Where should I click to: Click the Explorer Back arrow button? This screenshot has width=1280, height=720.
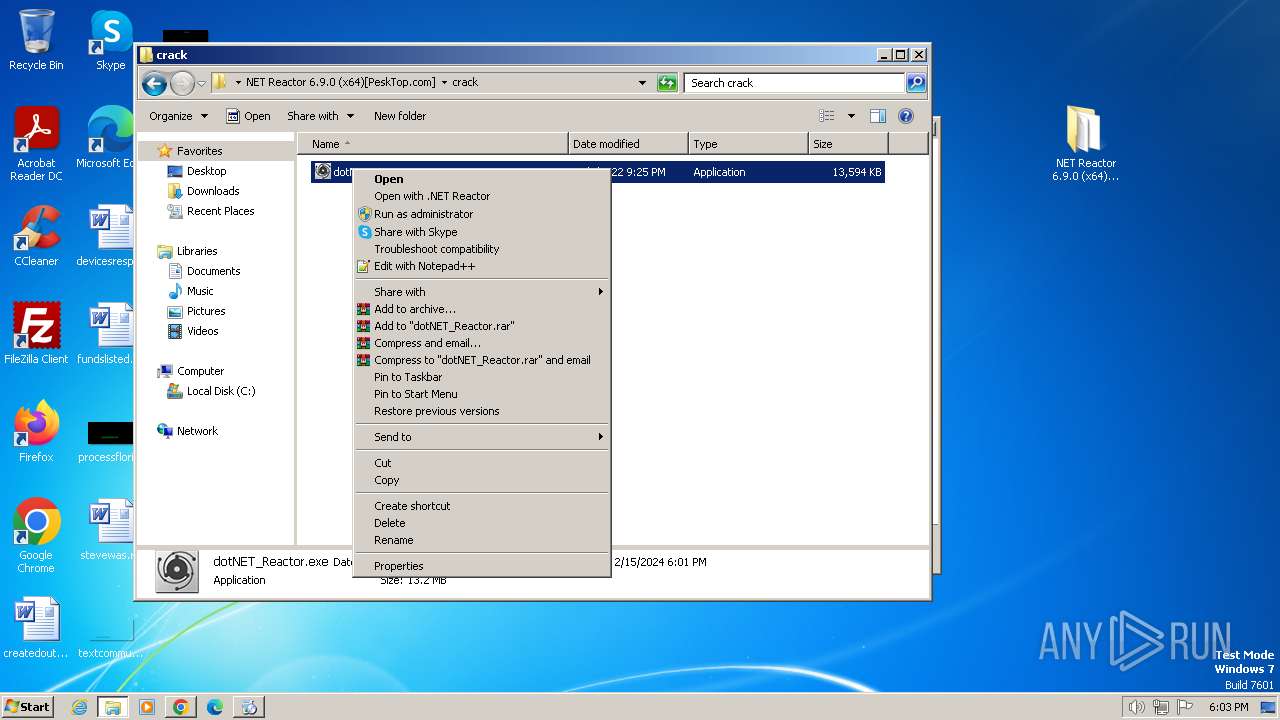click(x=154, y=83)
